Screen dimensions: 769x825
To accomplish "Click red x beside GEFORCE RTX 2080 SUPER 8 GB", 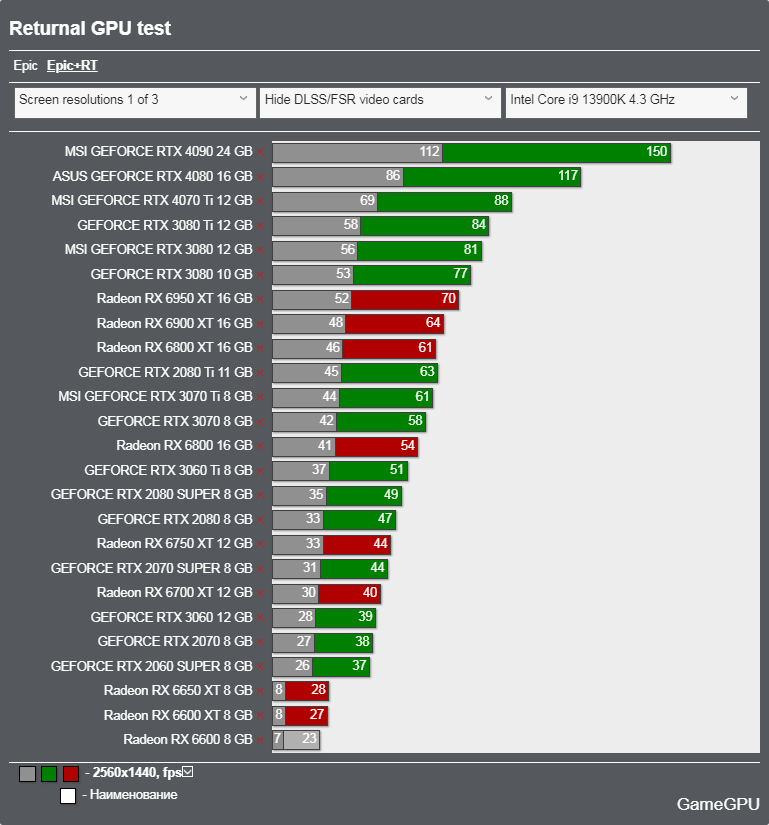I will click(260, 495).
